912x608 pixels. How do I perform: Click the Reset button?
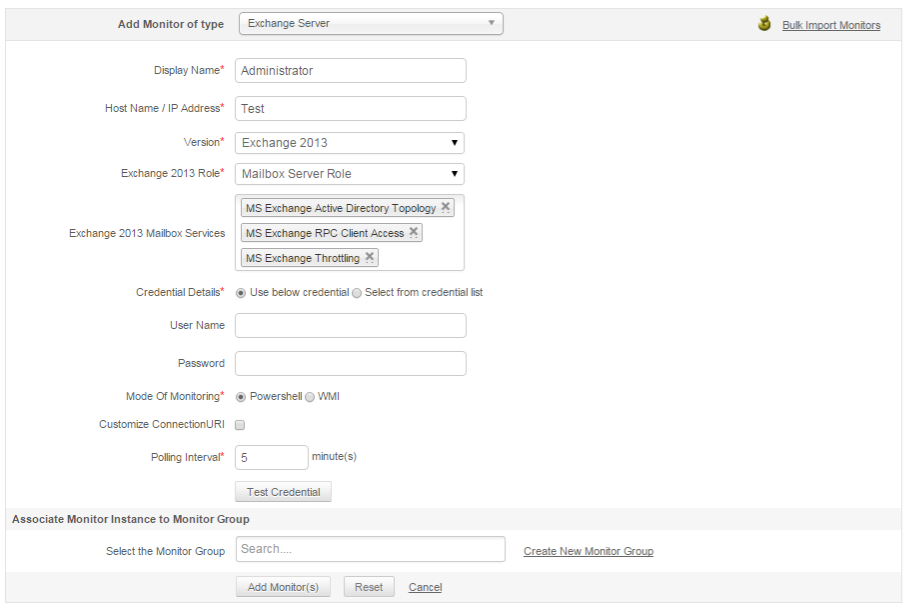pos(369,587)
